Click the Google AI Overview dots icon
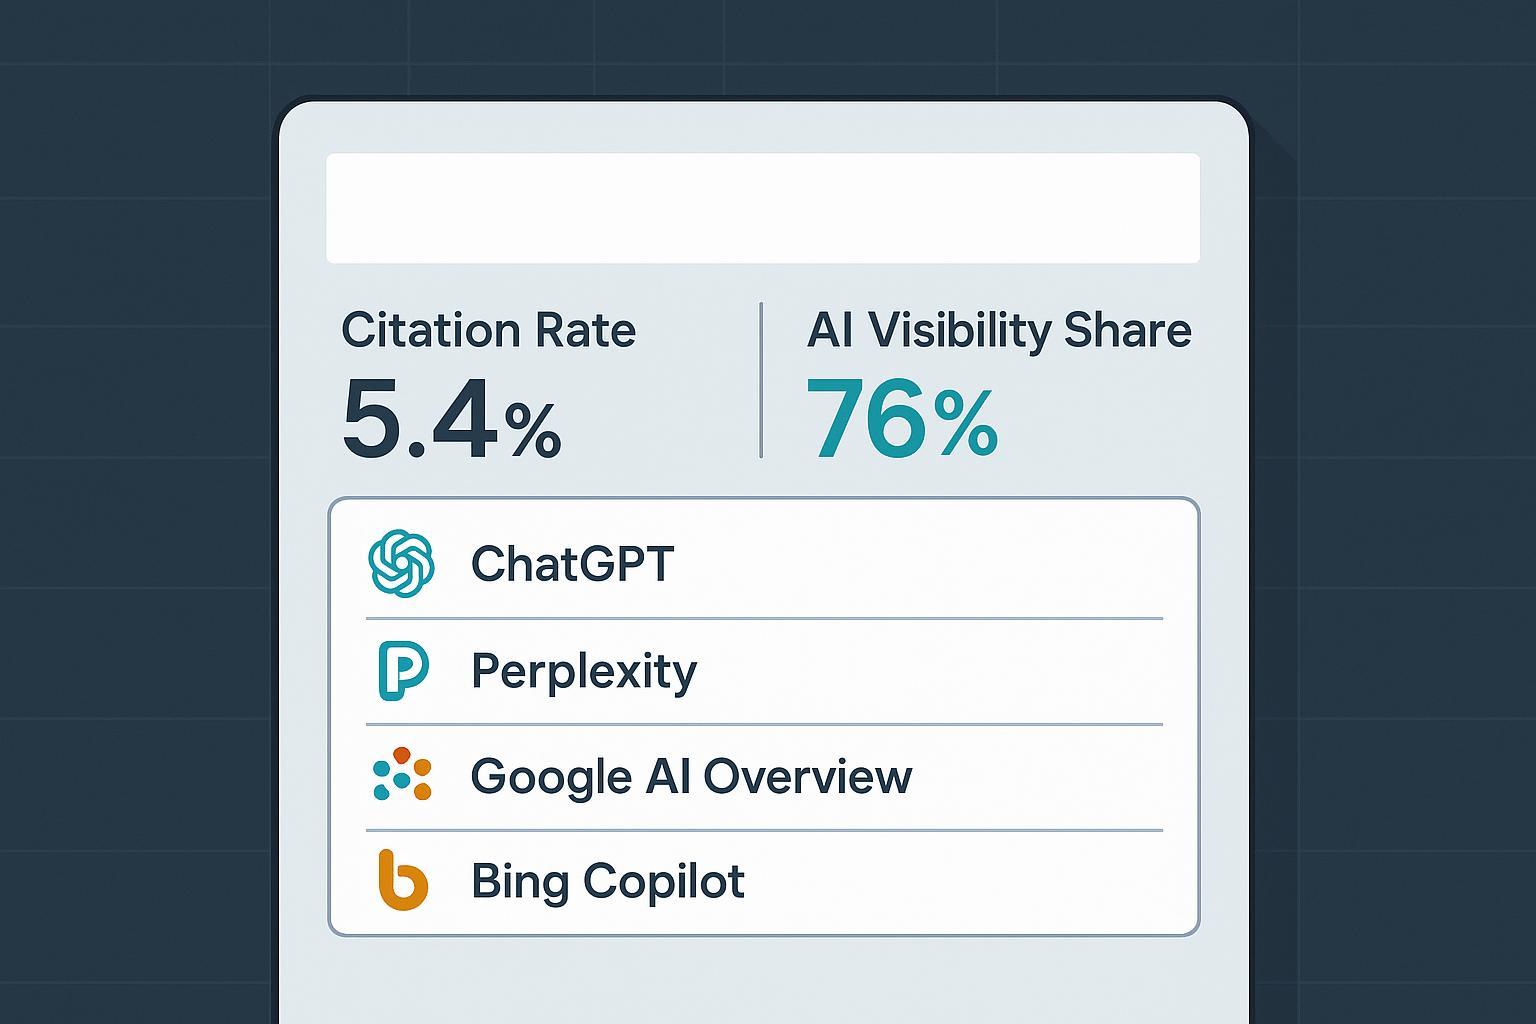 pos(402,775)
